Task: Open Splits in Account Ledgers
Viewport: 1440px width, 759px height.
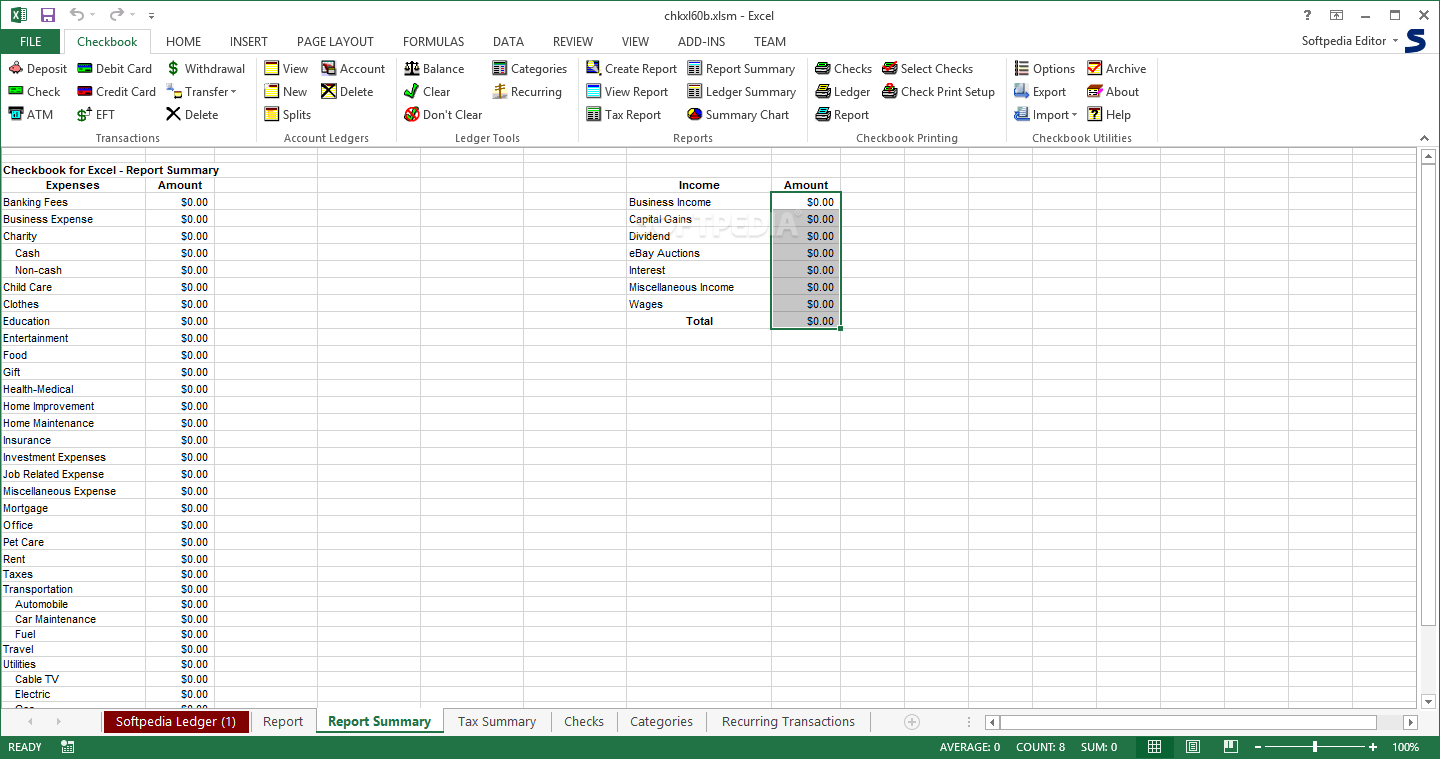Action: 288,115
